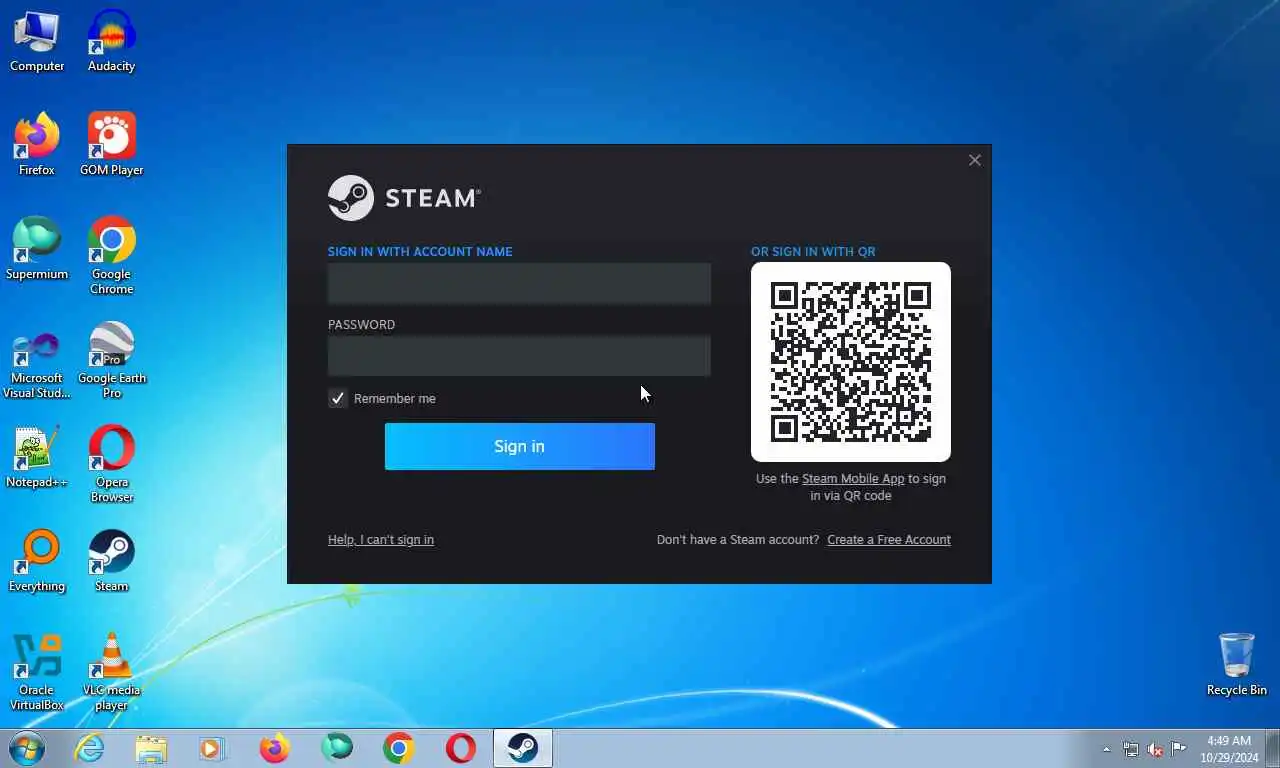Show hidden system tray icons
1280x768 pixels.
[1106, 749]
